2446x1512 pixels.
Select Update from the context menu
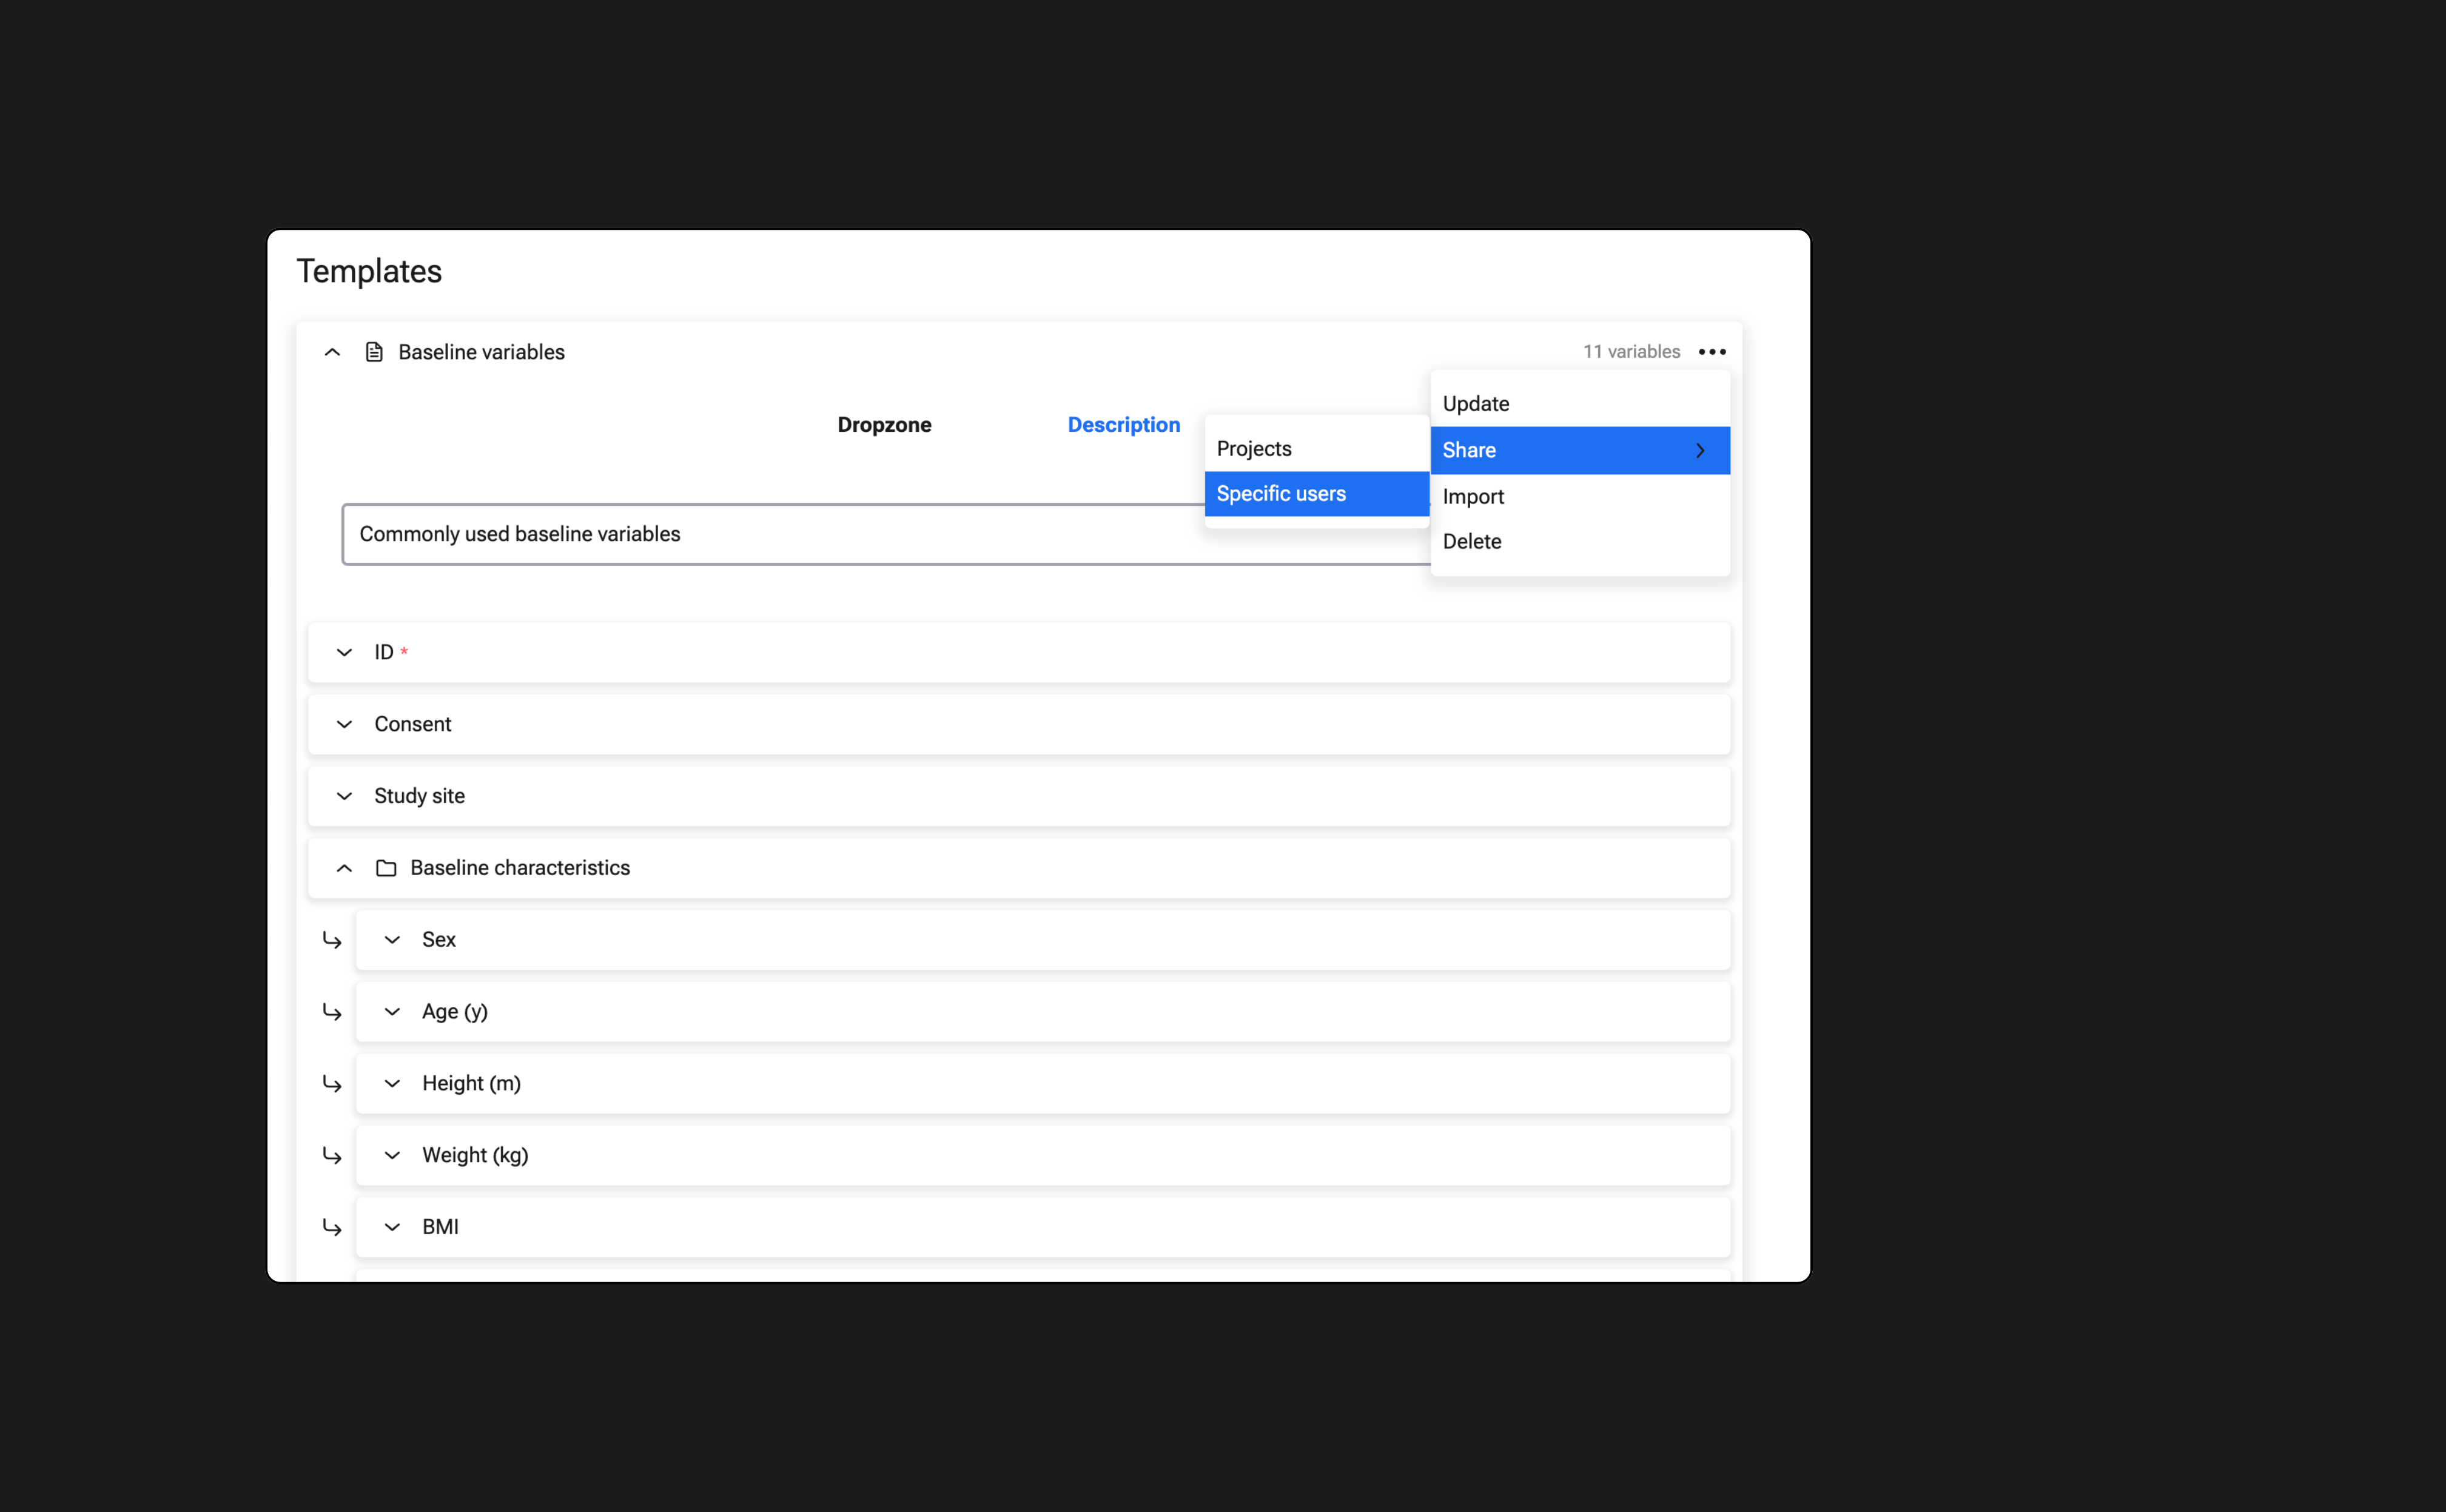[1476, 404]
